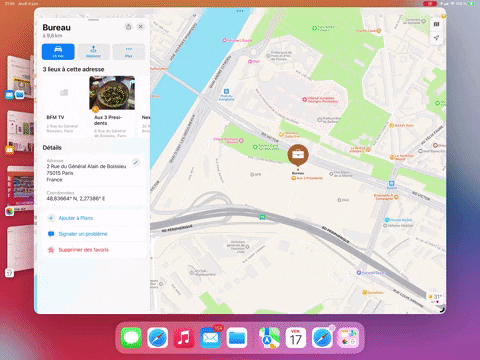Open Messages from the dock
The height and width of the screenshot is (360, 480).
pos(131,338)
